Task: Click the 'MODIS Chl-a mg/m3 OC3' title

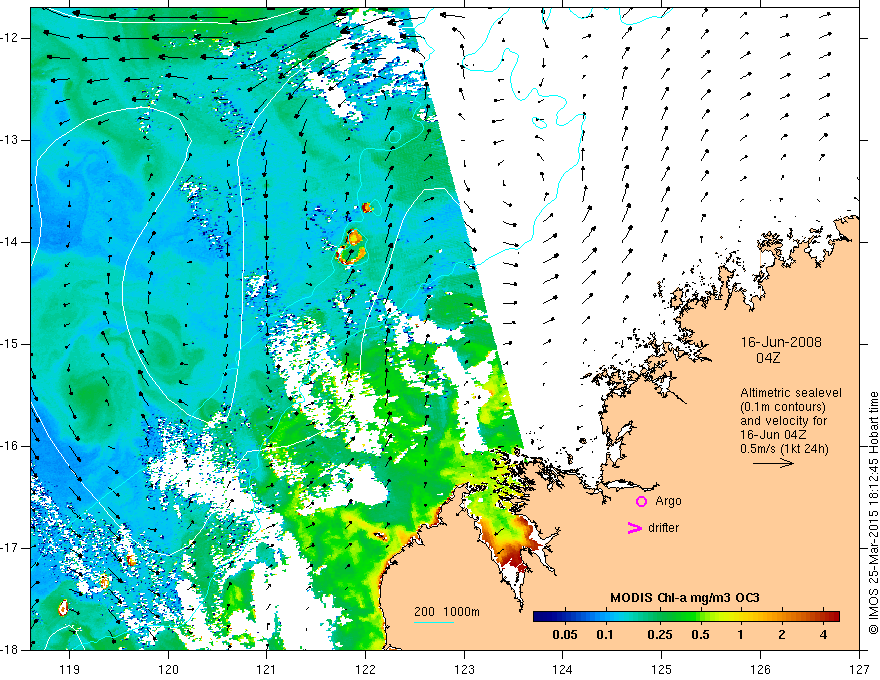Action: point(685,598)
